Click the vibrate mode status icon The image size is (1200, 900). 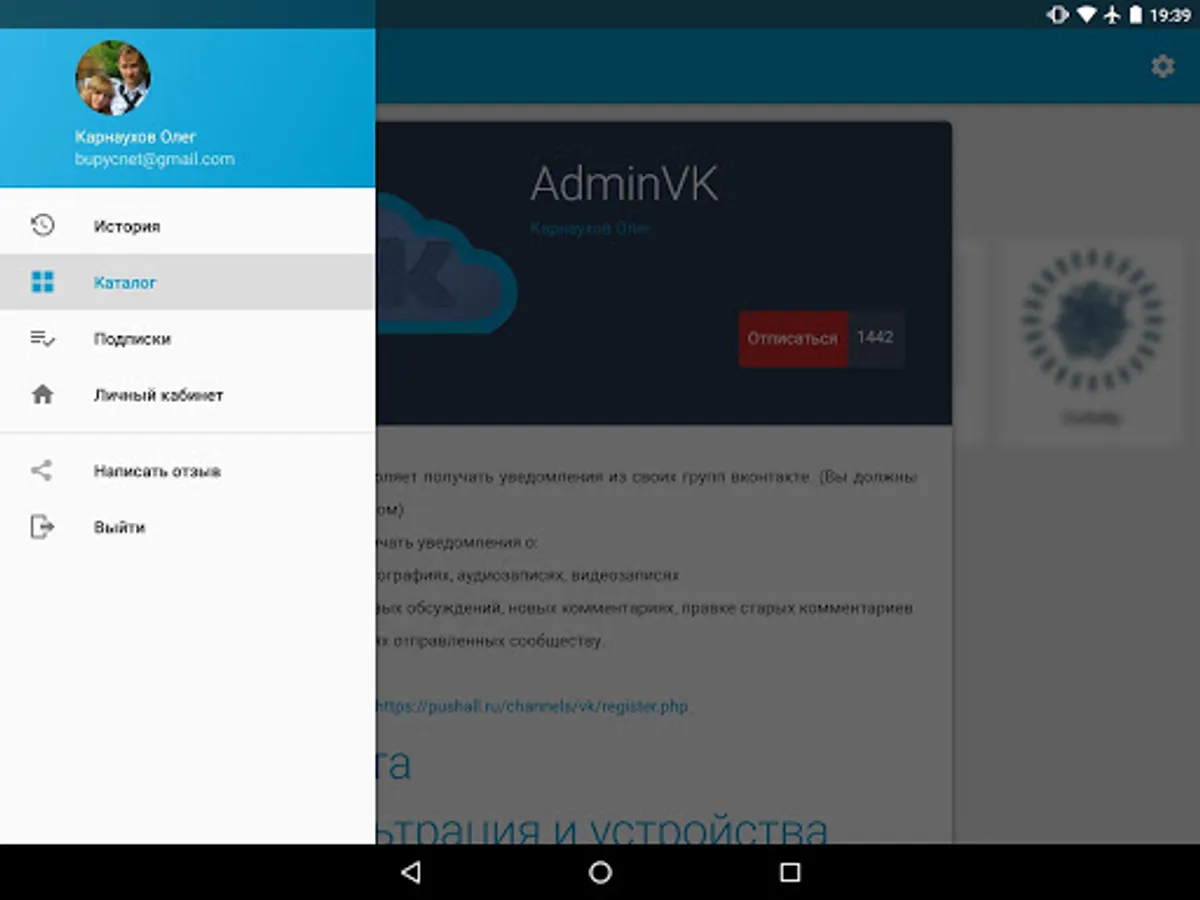1056,15
